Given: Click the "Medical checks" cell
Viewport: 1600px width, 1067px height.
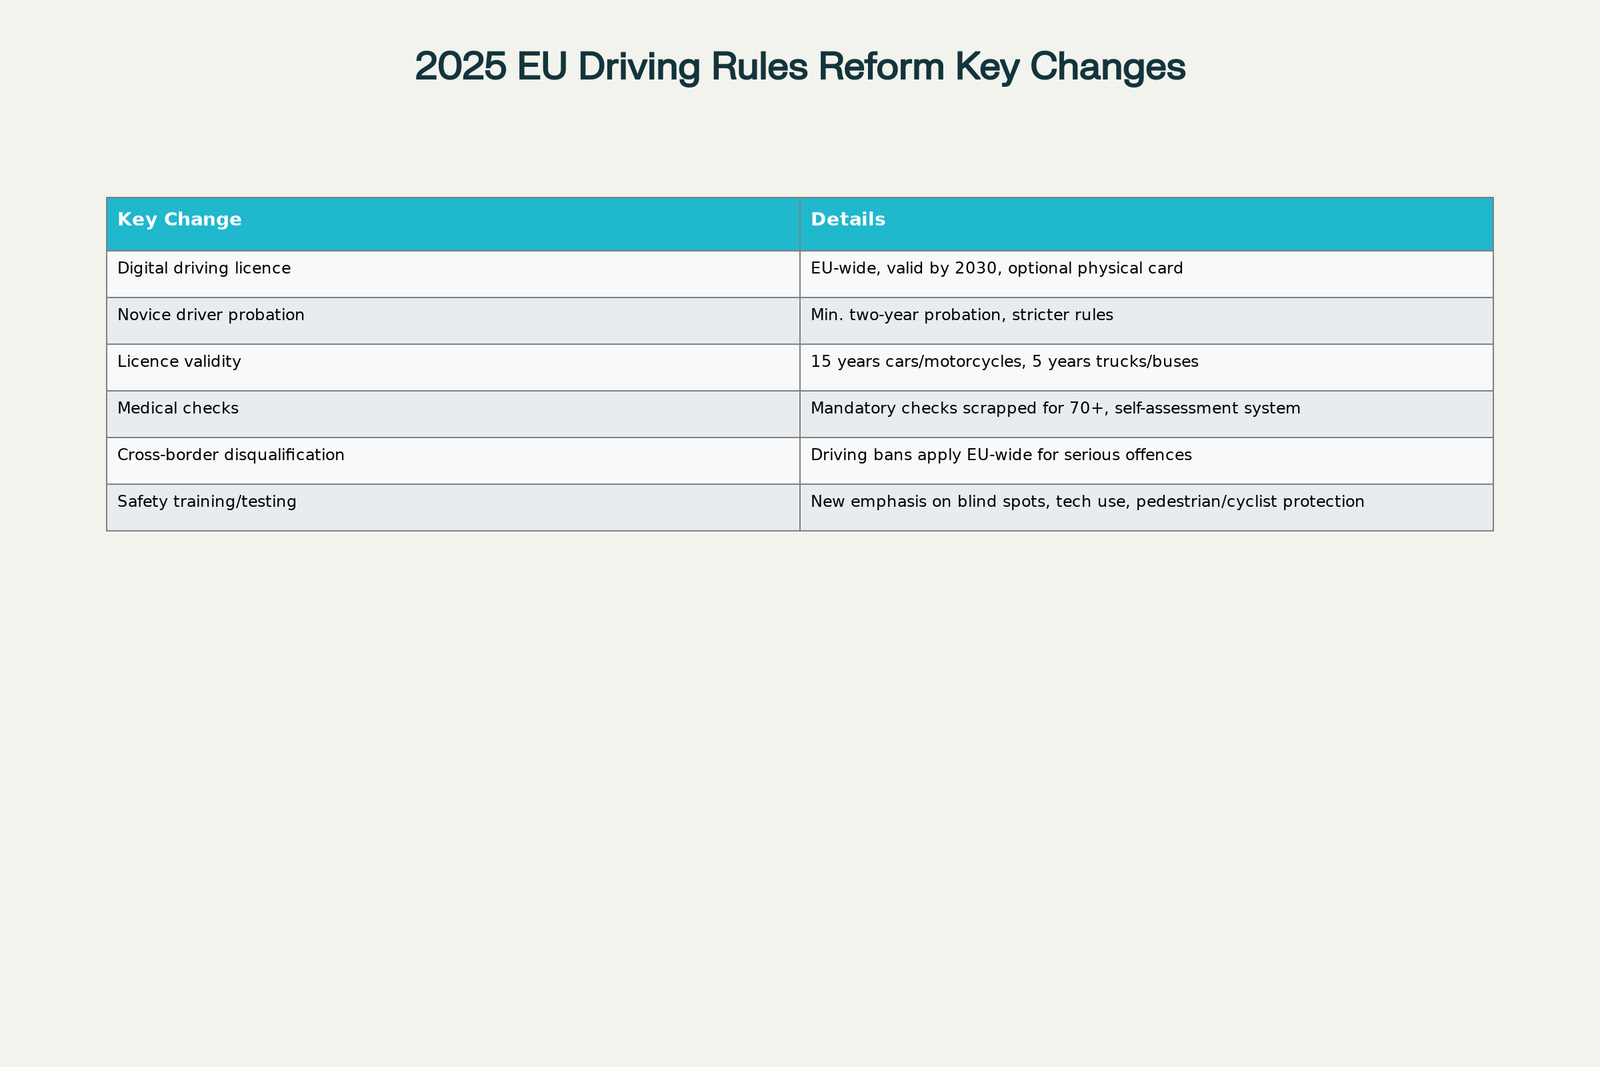Looking at the screenshot, I should [178, 409].
